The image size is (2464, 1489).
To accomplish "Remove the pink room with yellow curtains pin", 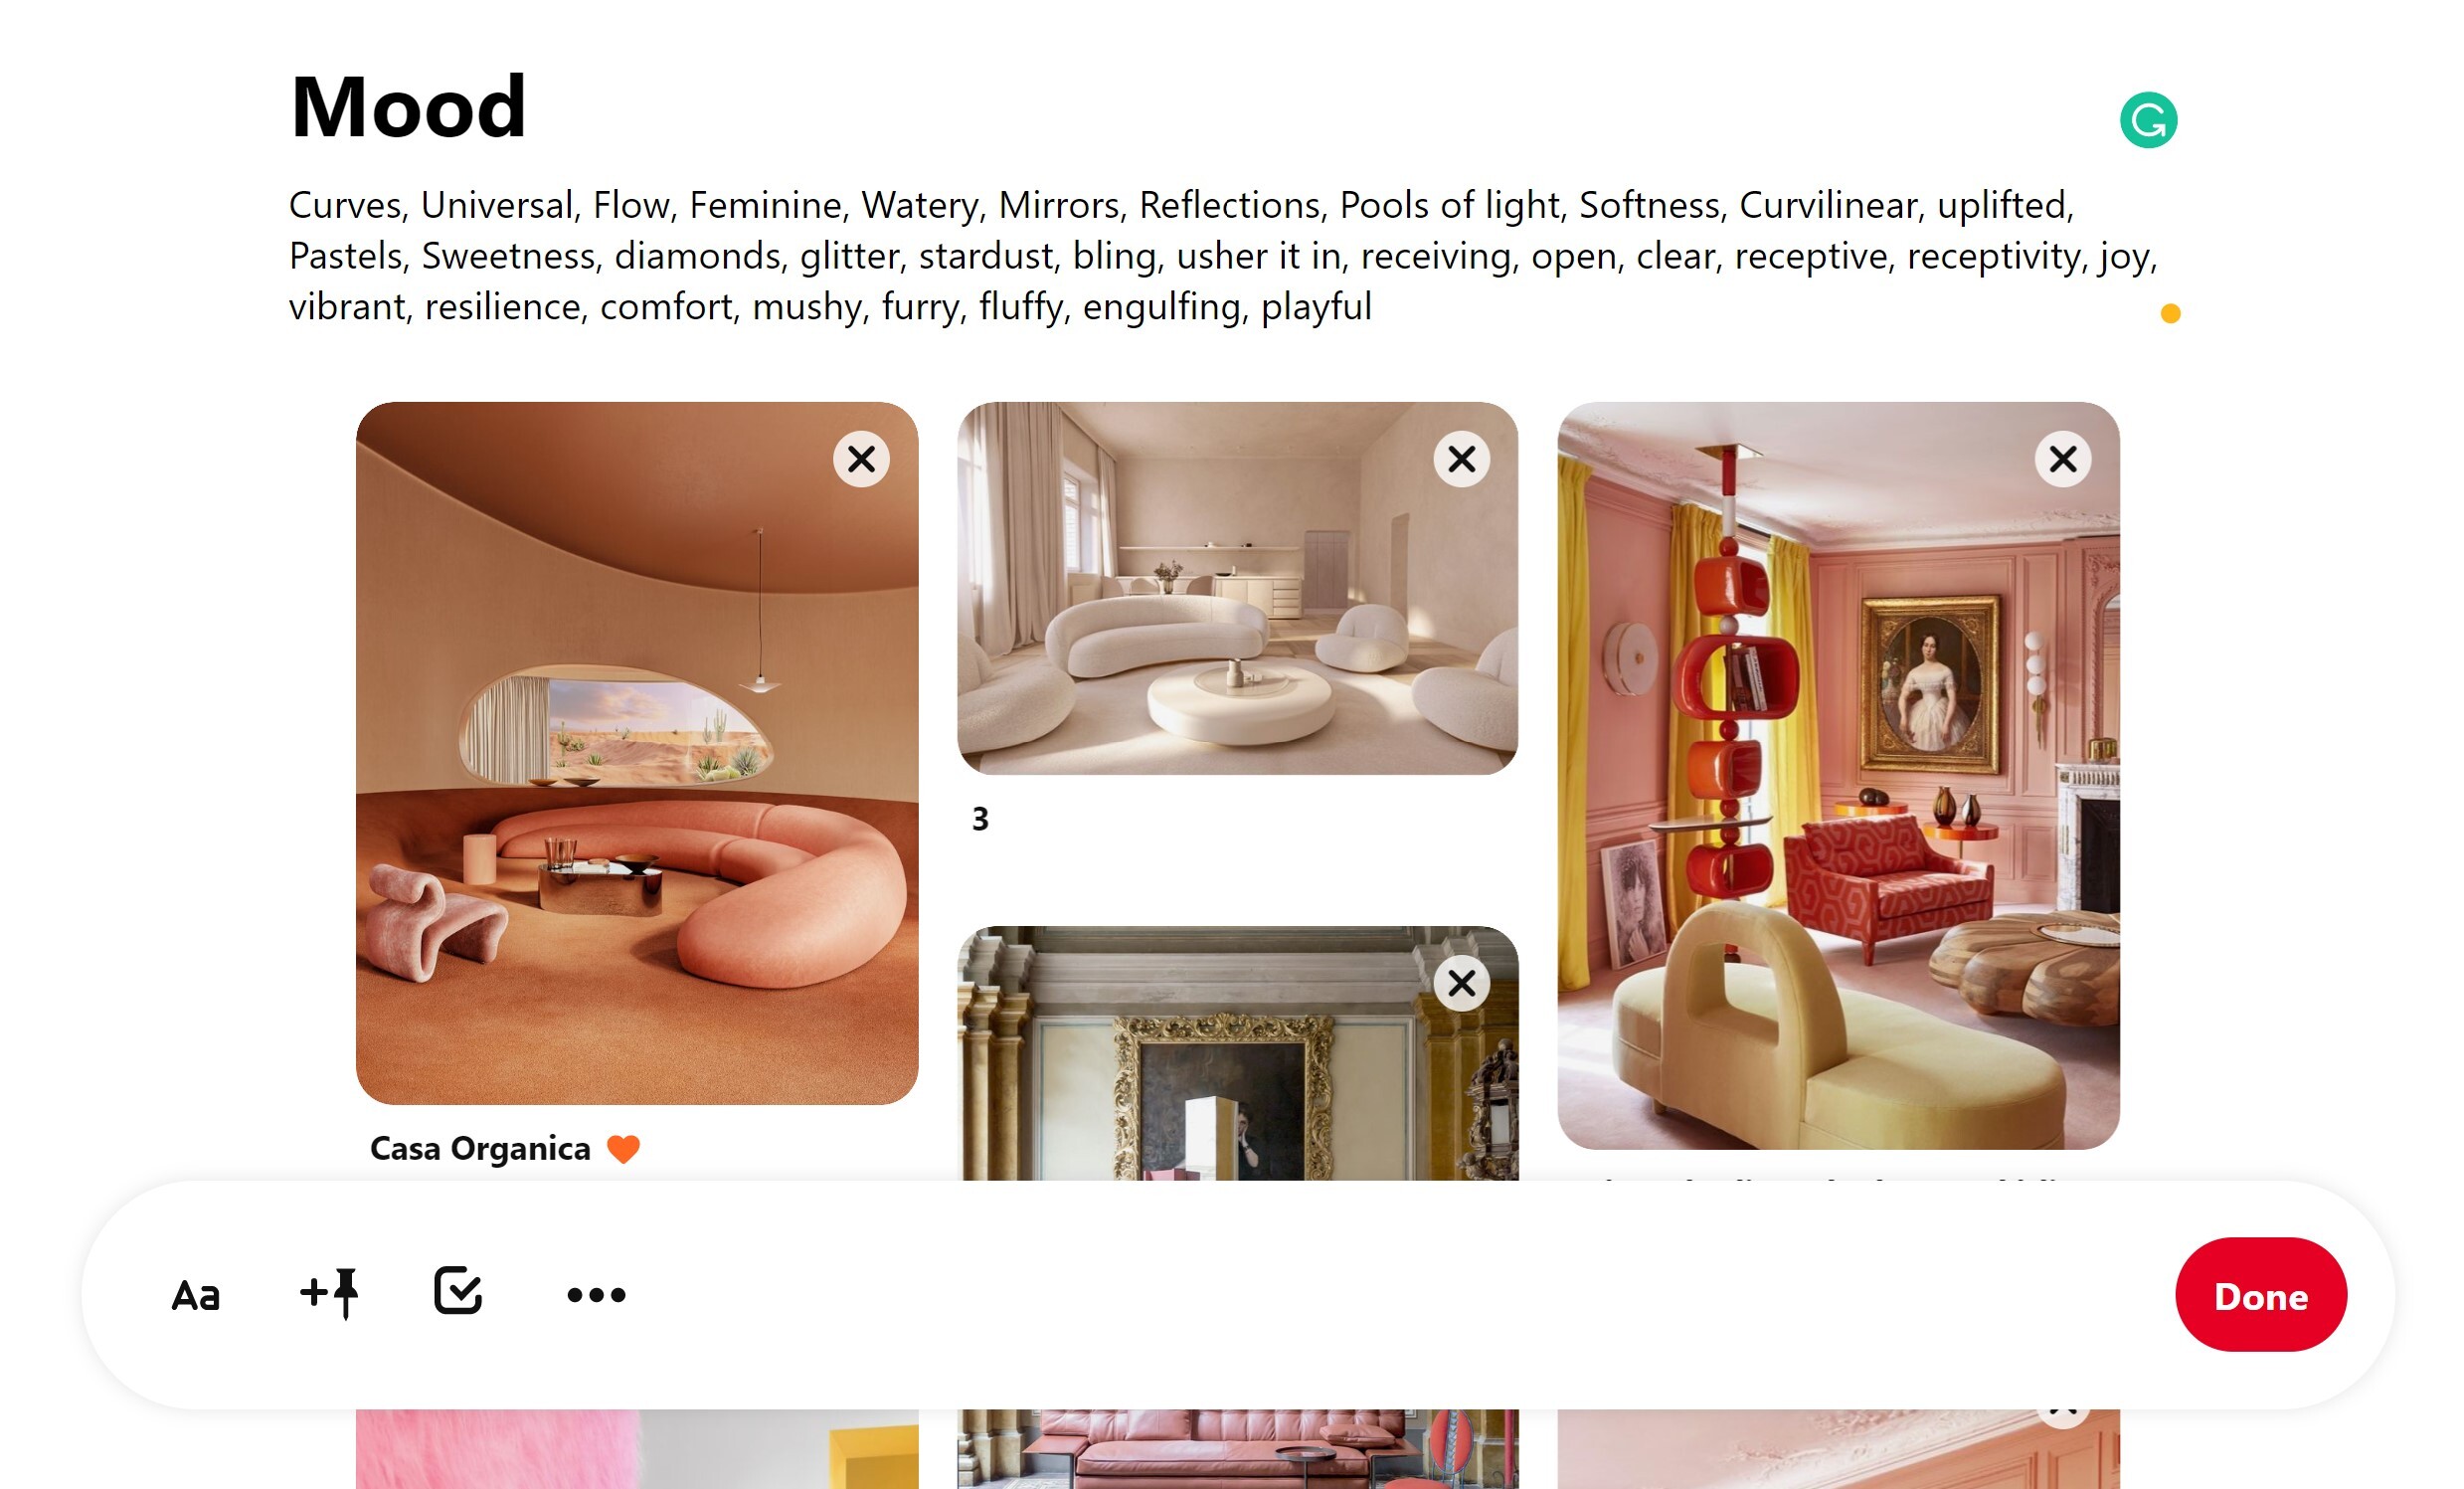I will tap(2063, 459).
